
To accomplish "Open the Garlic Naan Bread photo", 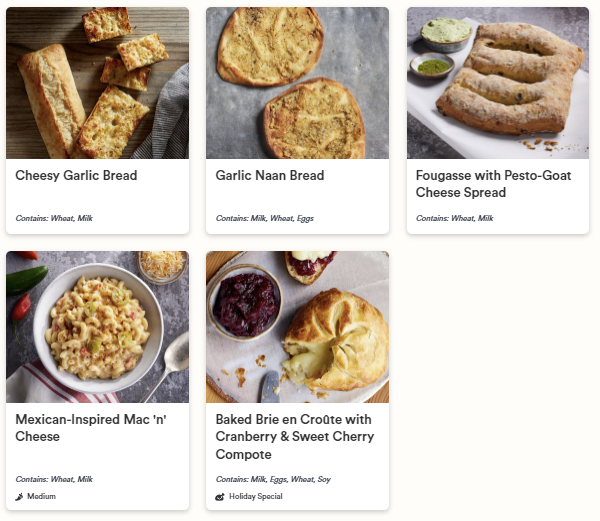I will click(x=297, y=83).
